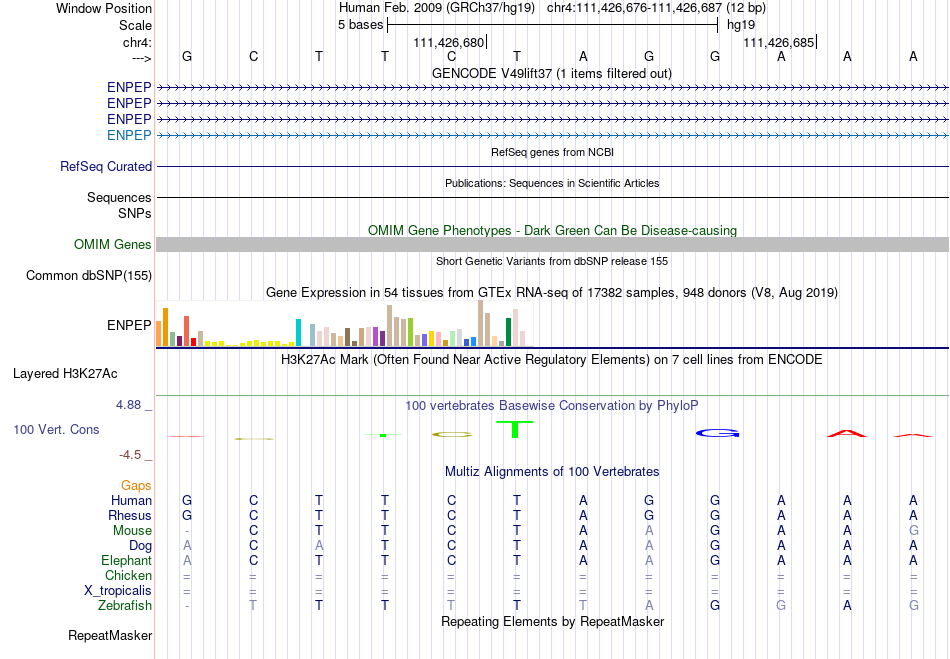This screenshot has width=950, height=659.
Task: Click the SNPs track label
Action: (x=135, y=213)
